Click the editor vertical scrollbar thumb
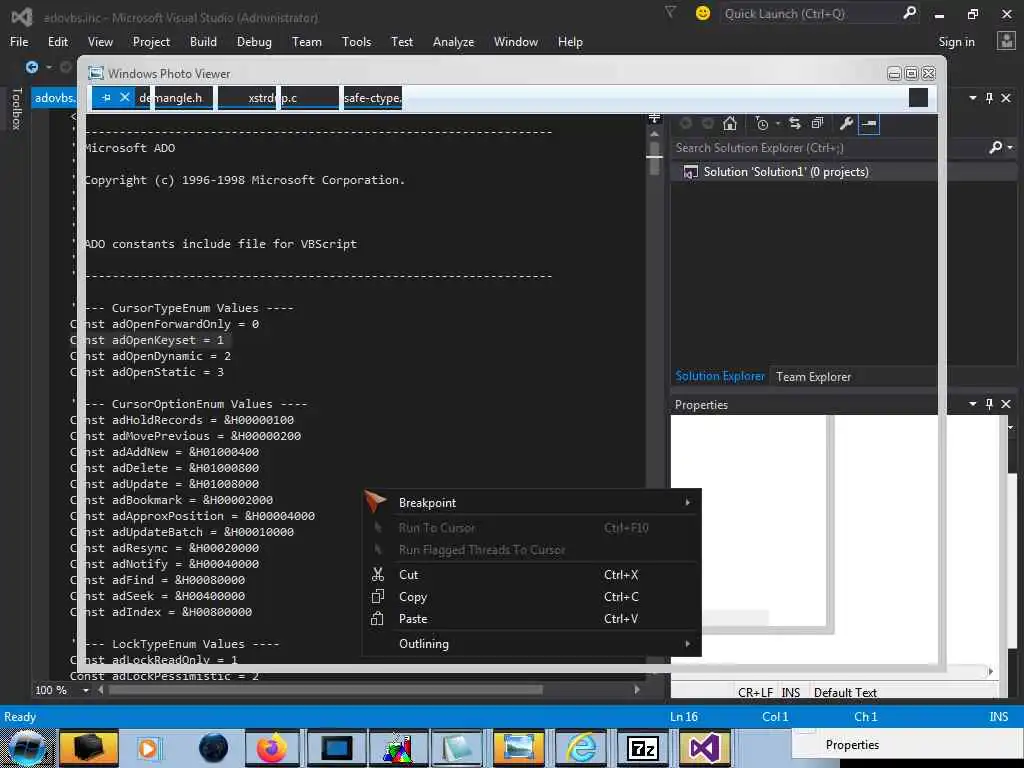 (654, 157)
